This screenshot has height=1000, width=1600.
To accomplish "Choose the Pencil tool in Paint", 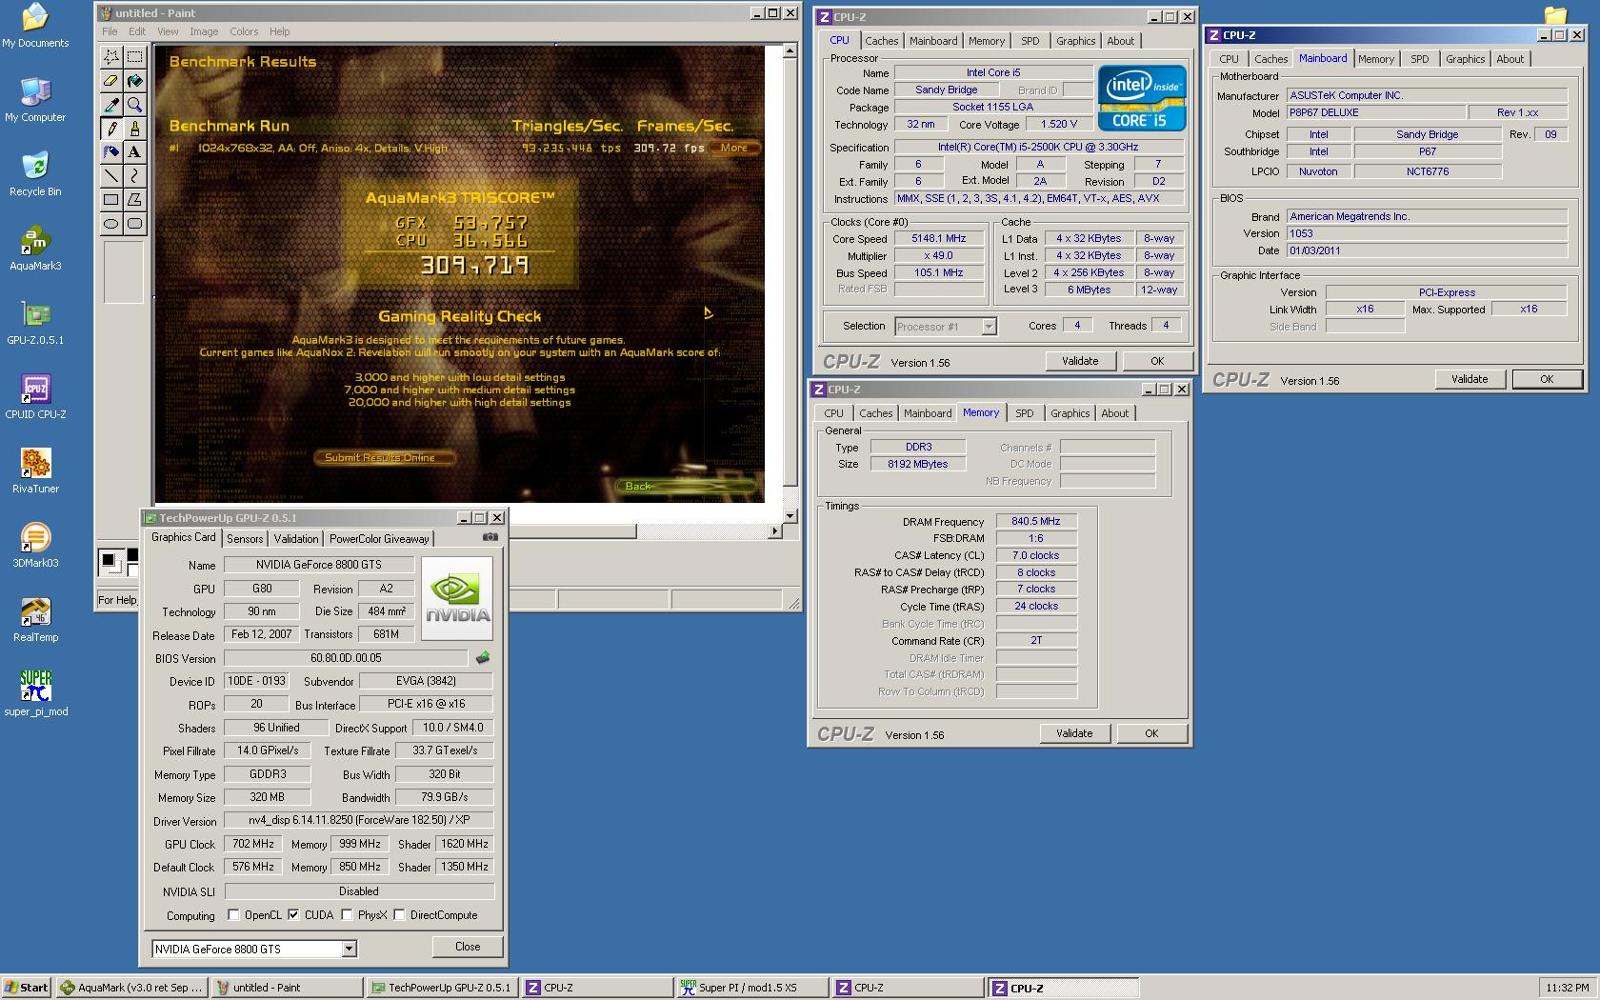I will [x=111, y=129].
